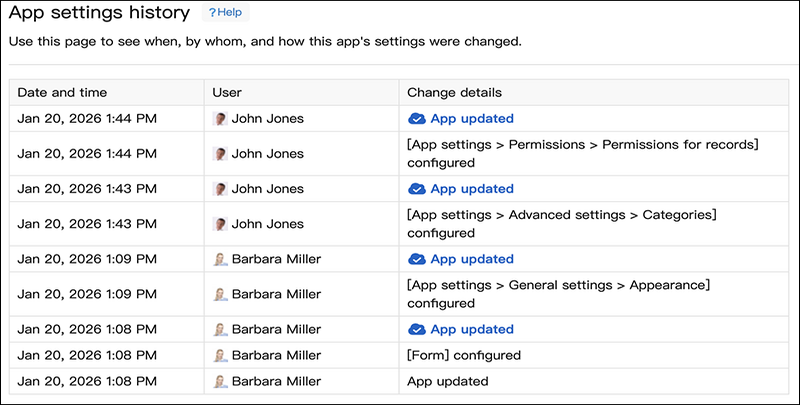The height and width of the screenshot is (405, 800).
Task: Click the User column header
Action: (227, 92)
